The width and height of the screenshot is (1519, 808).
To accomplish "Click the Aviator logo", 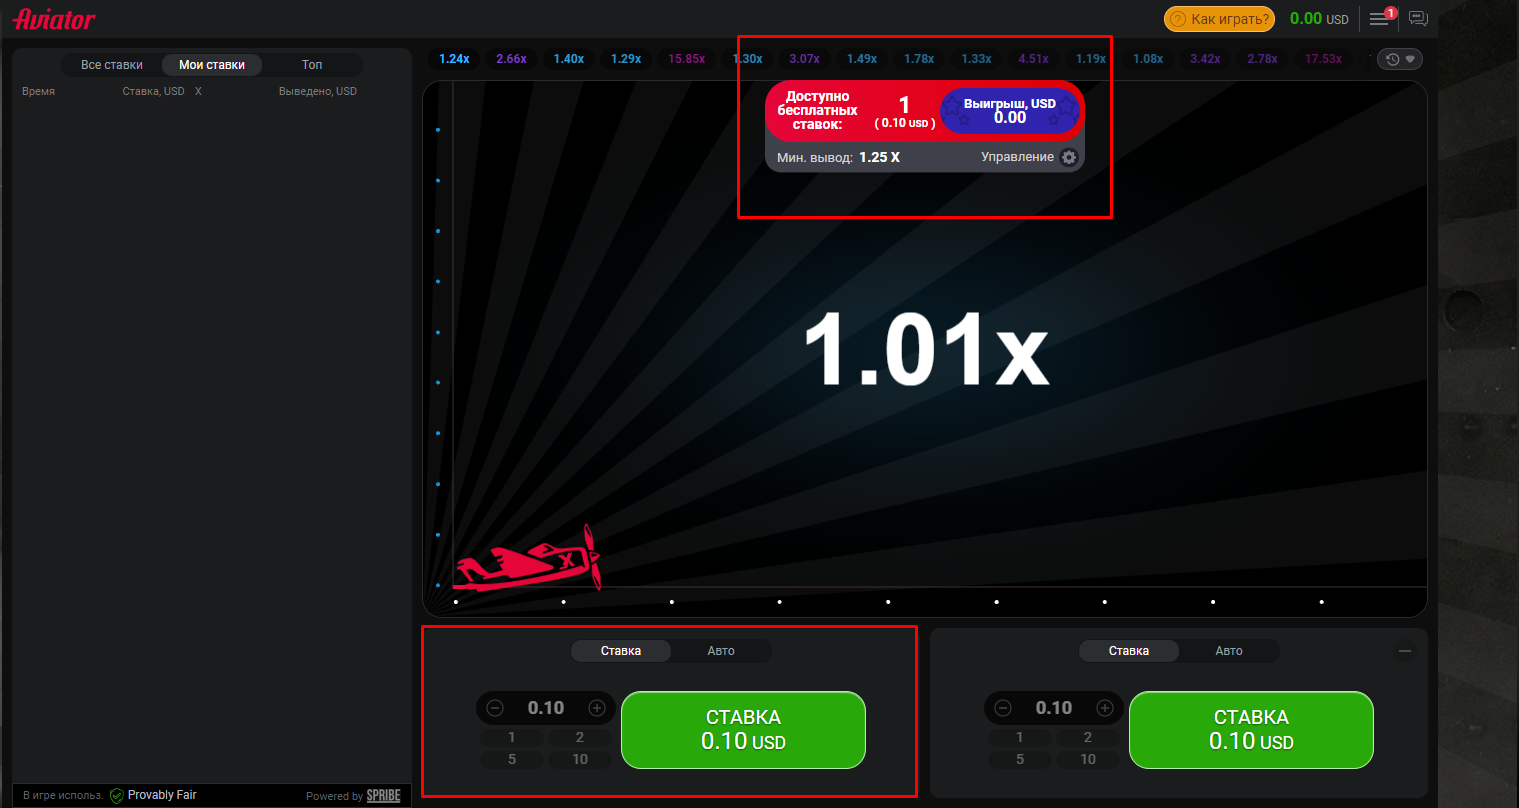I will (55, 18).
